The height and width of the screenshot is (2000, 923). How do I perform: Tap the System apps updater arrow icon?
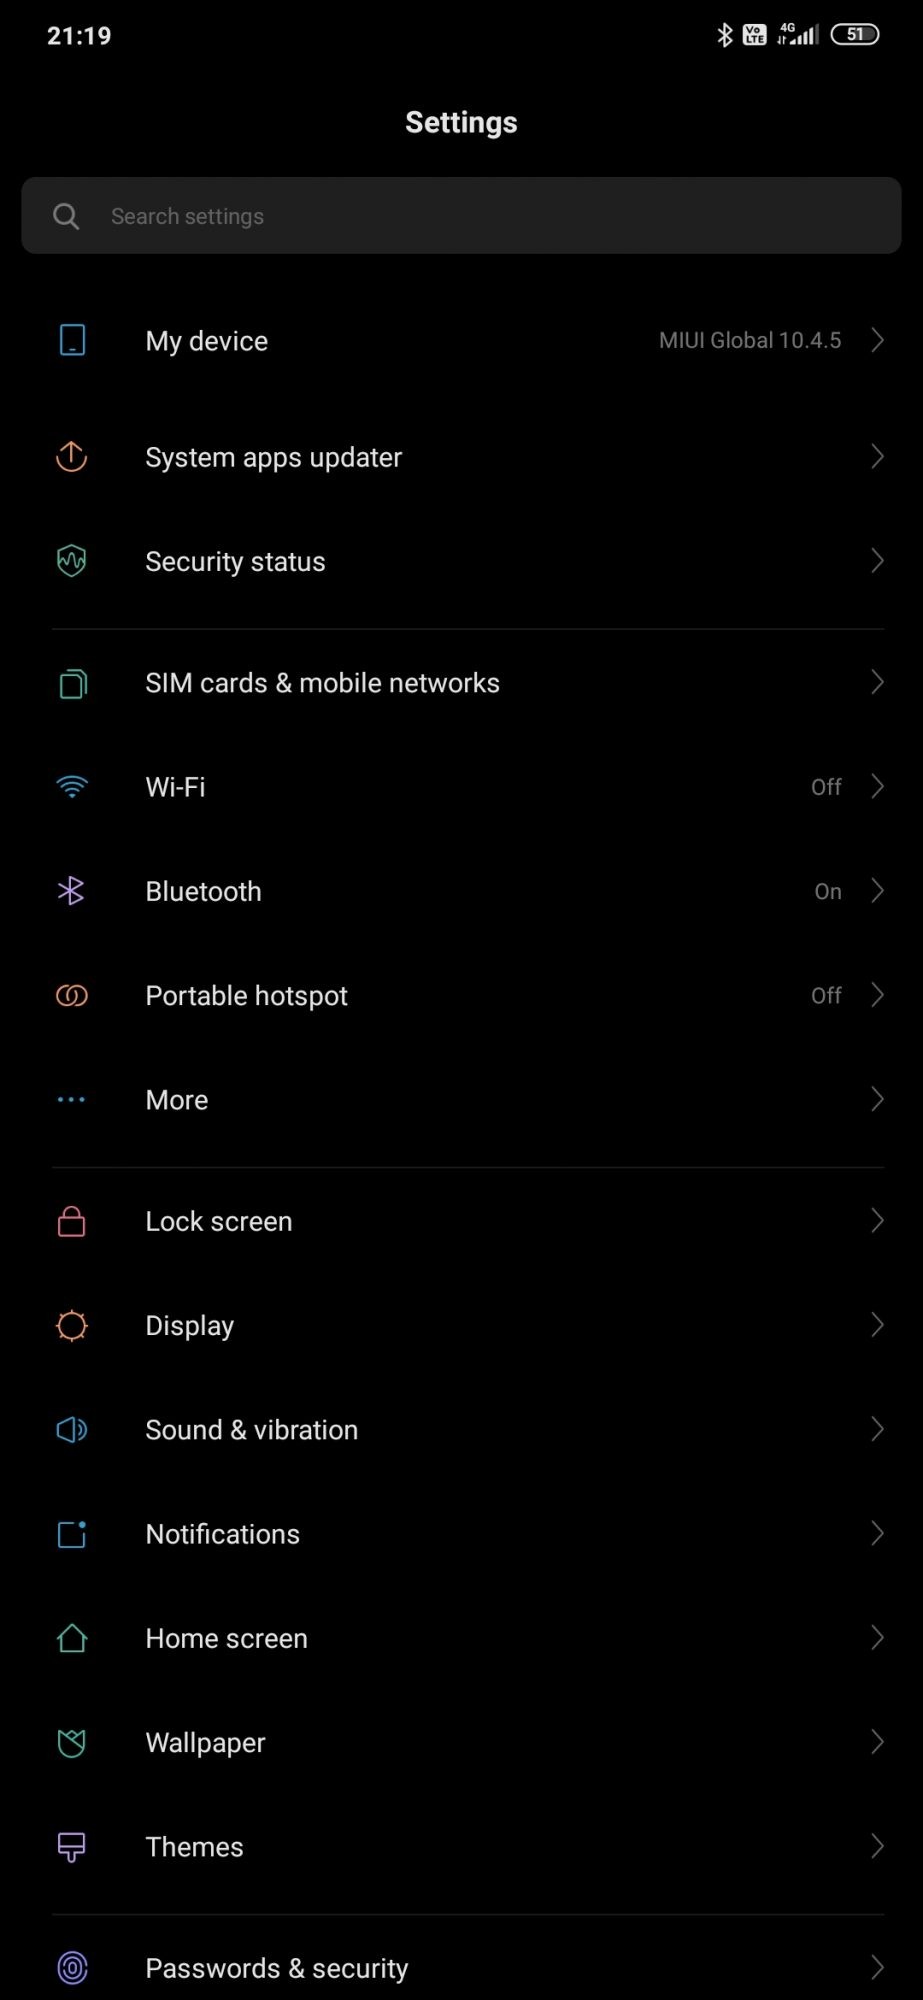click(72, 457)
